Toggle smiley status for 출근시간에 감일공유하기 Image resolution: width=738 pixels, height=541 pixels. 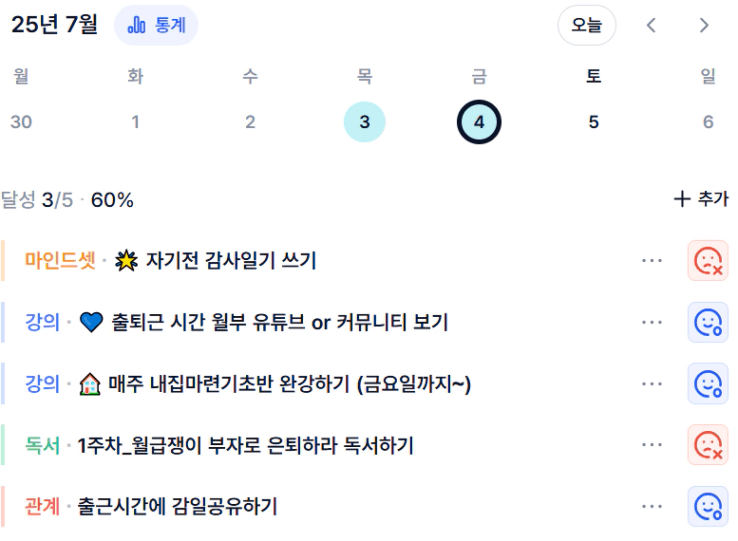[708, 507]
